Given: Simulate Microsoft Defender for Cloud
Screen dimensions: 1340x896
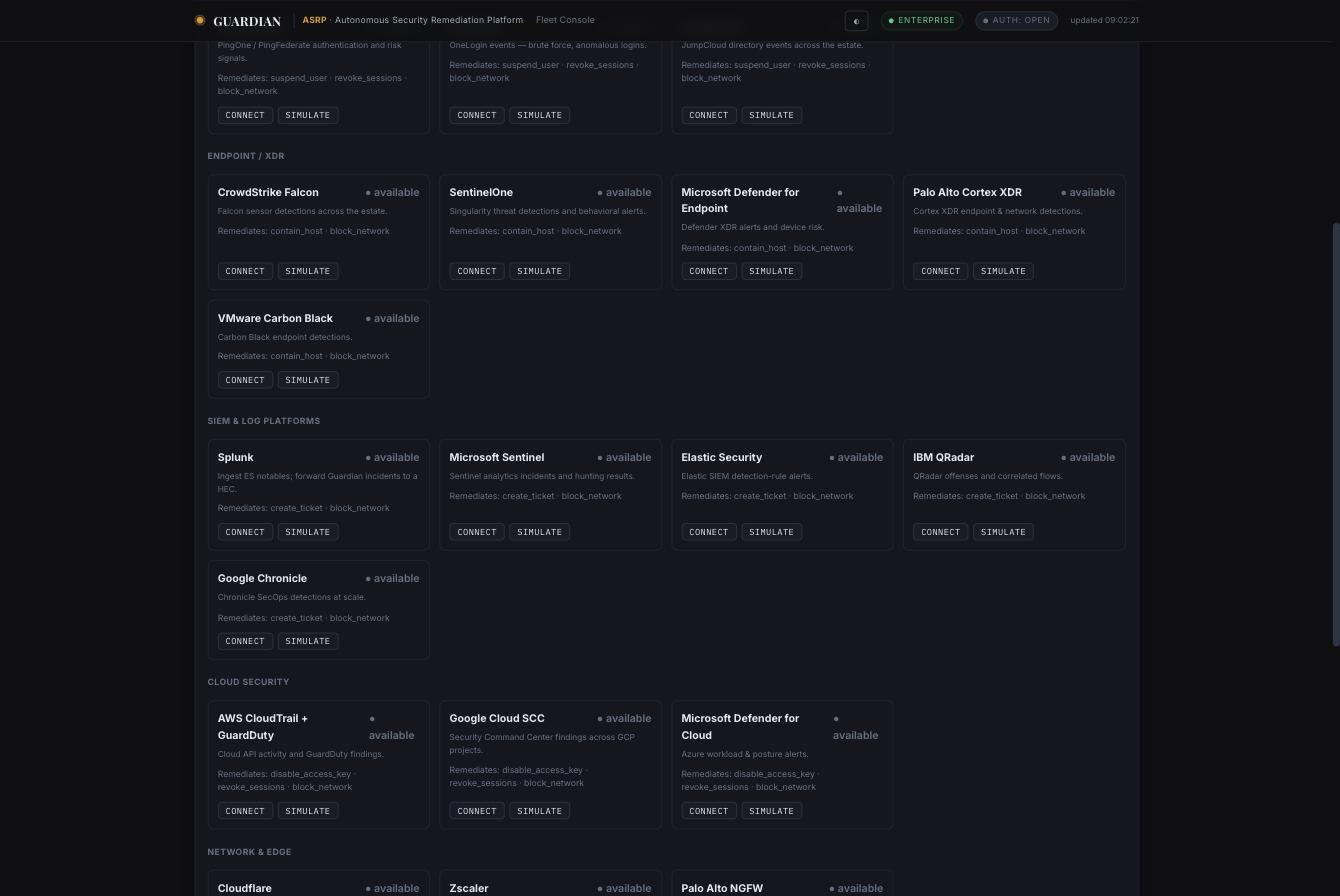Looking at the screenshot, I should (x=772, y=811).
